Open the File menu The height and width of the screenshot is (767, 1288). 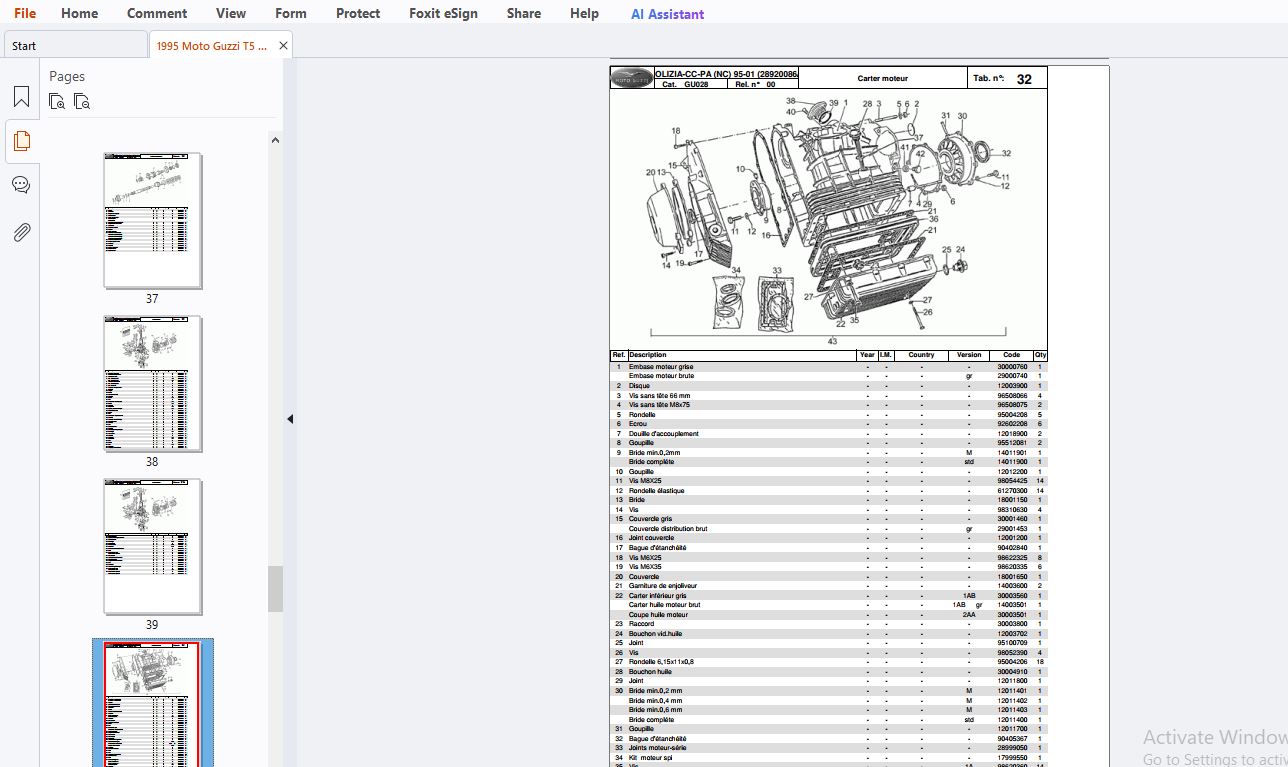(25, 13)
